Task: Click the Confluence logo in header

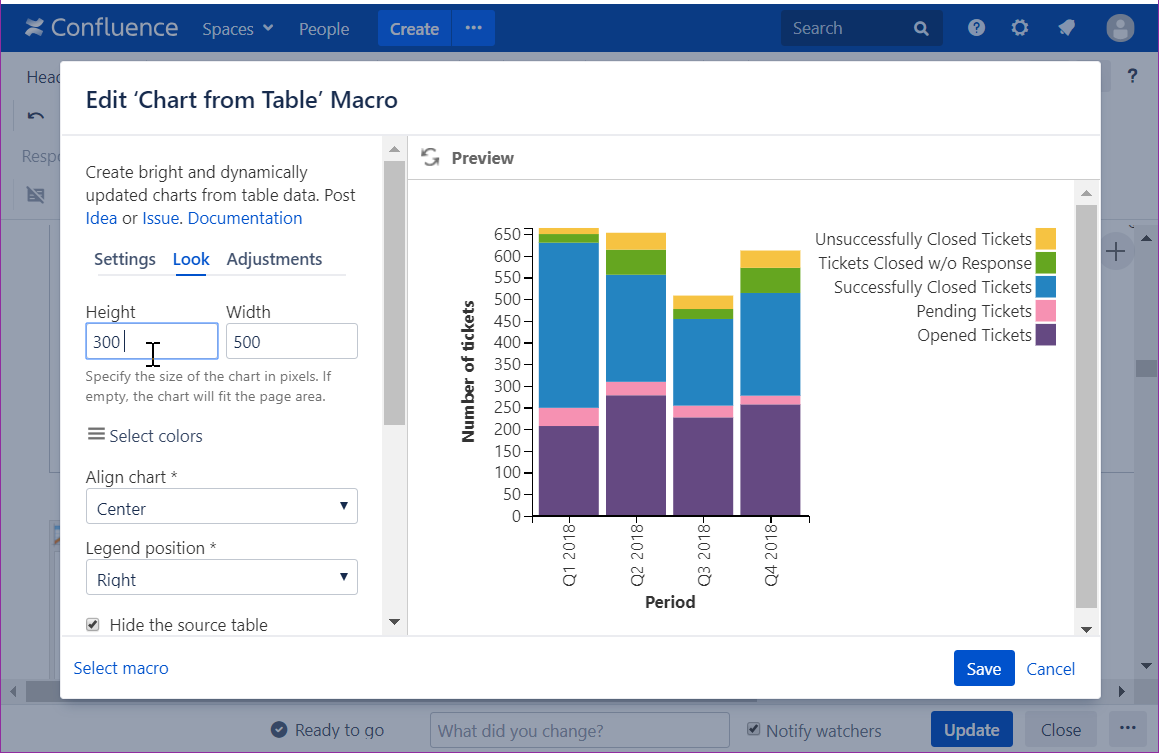Action: [x=101, y=28]
